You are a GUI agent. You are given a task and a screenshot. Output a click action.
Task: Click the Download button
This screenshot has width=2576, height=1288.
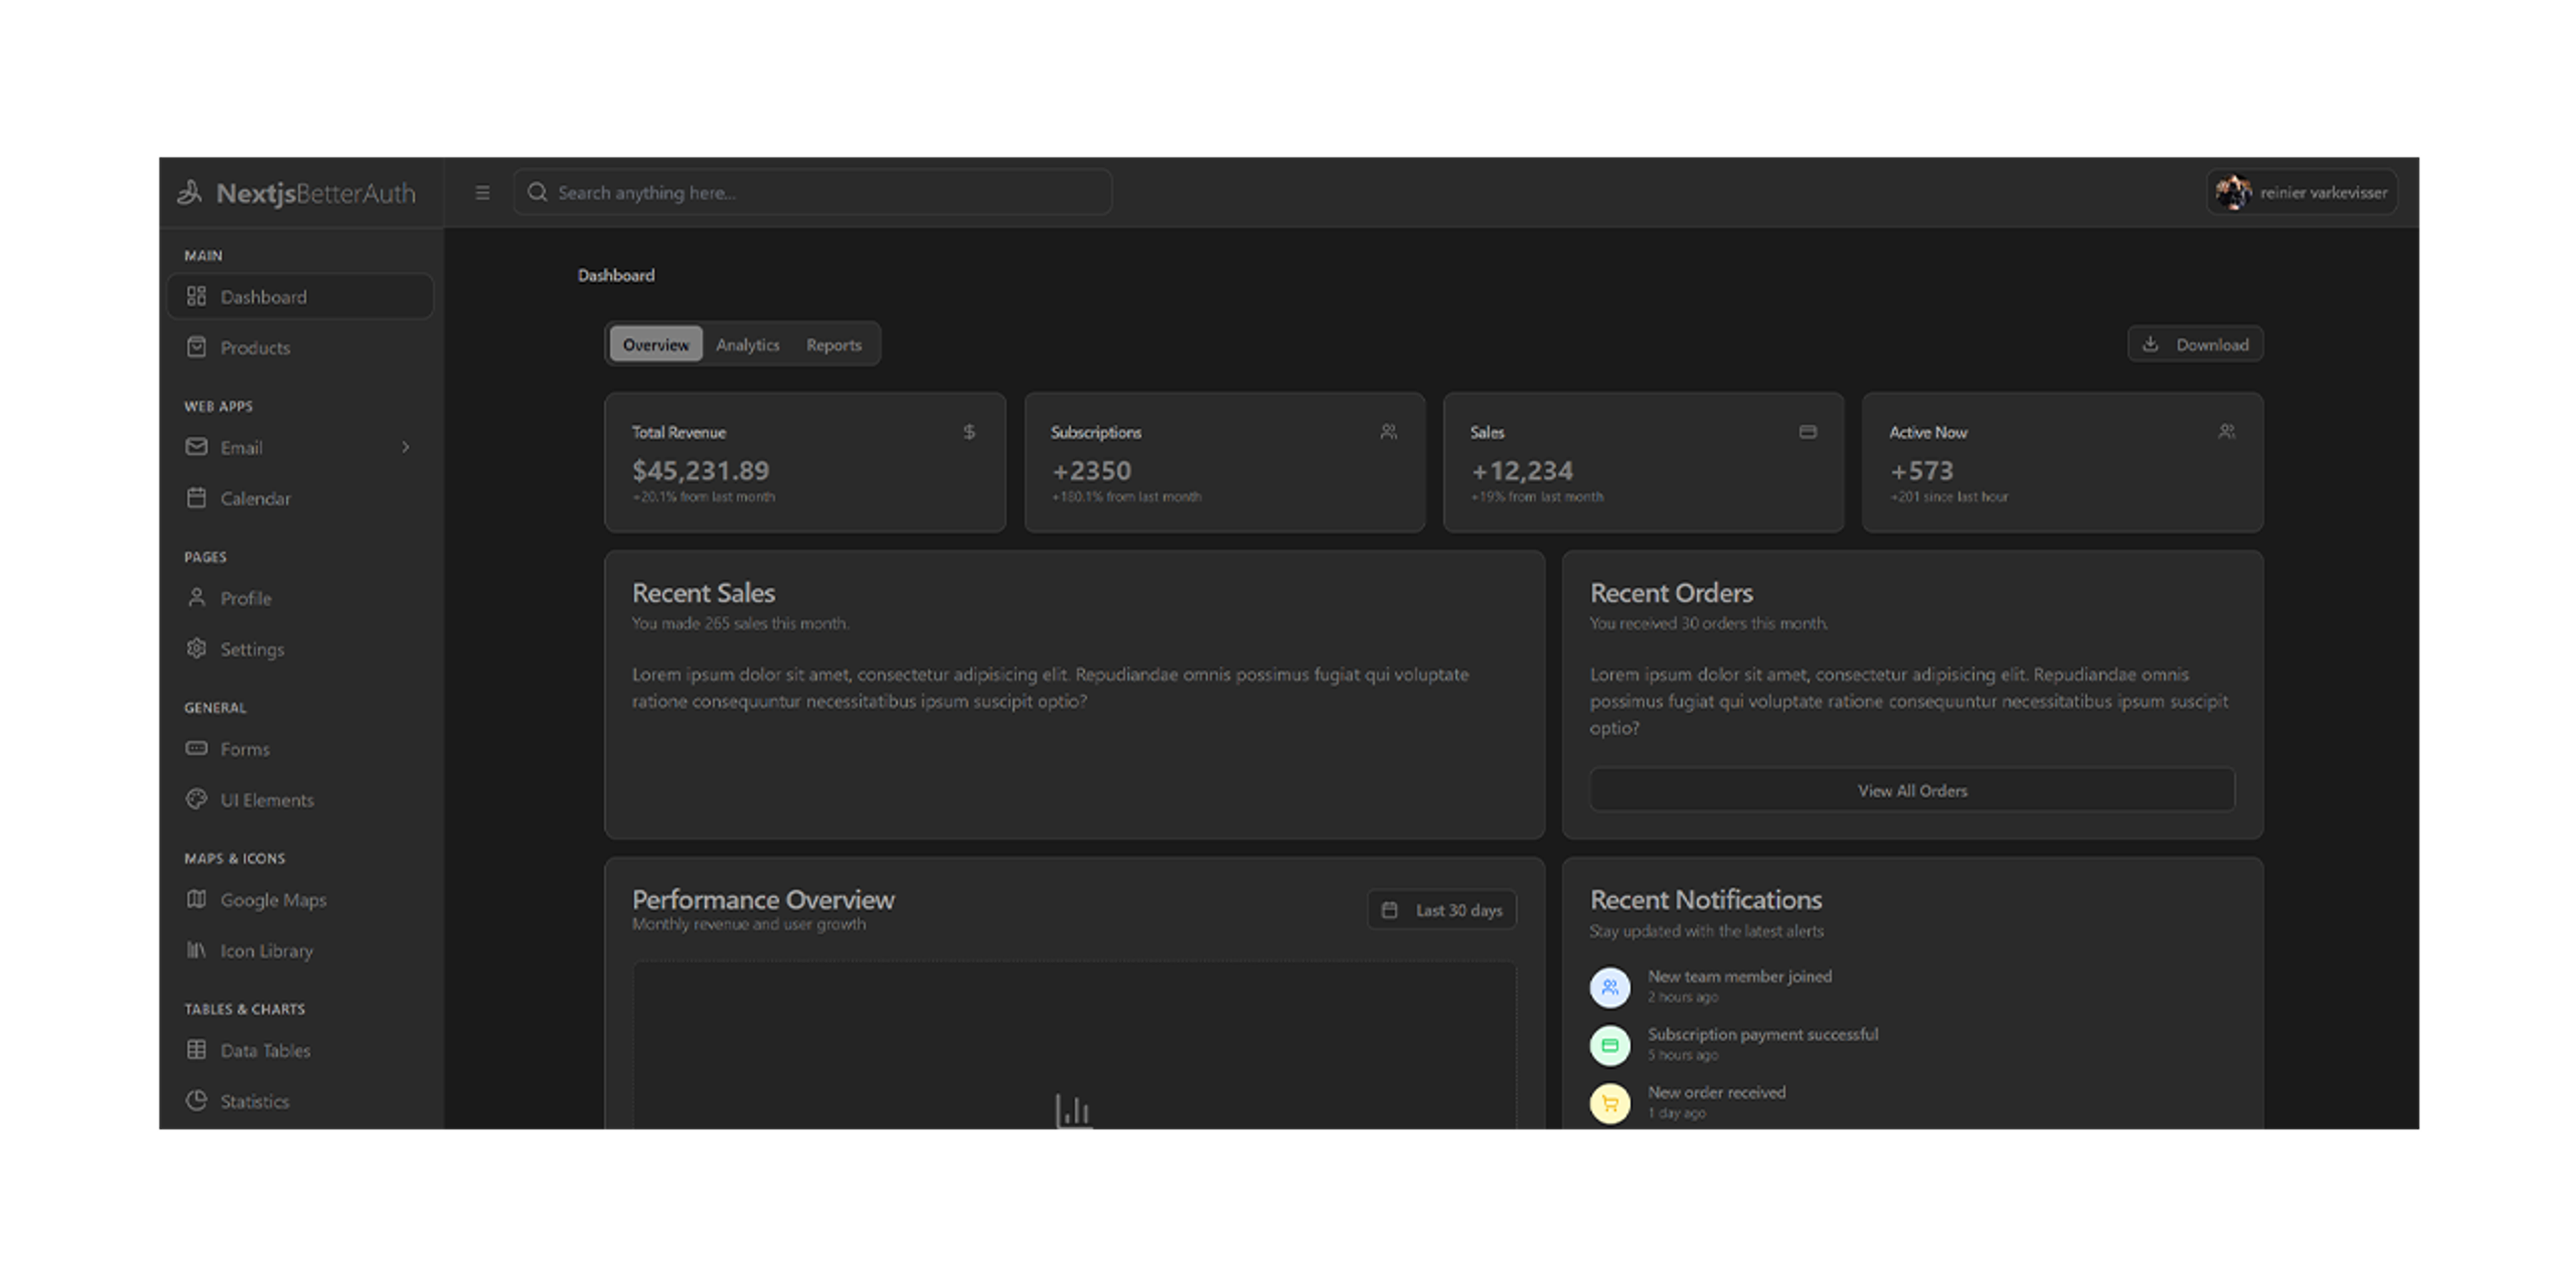pyautogui.click(x=2195, y=345)
